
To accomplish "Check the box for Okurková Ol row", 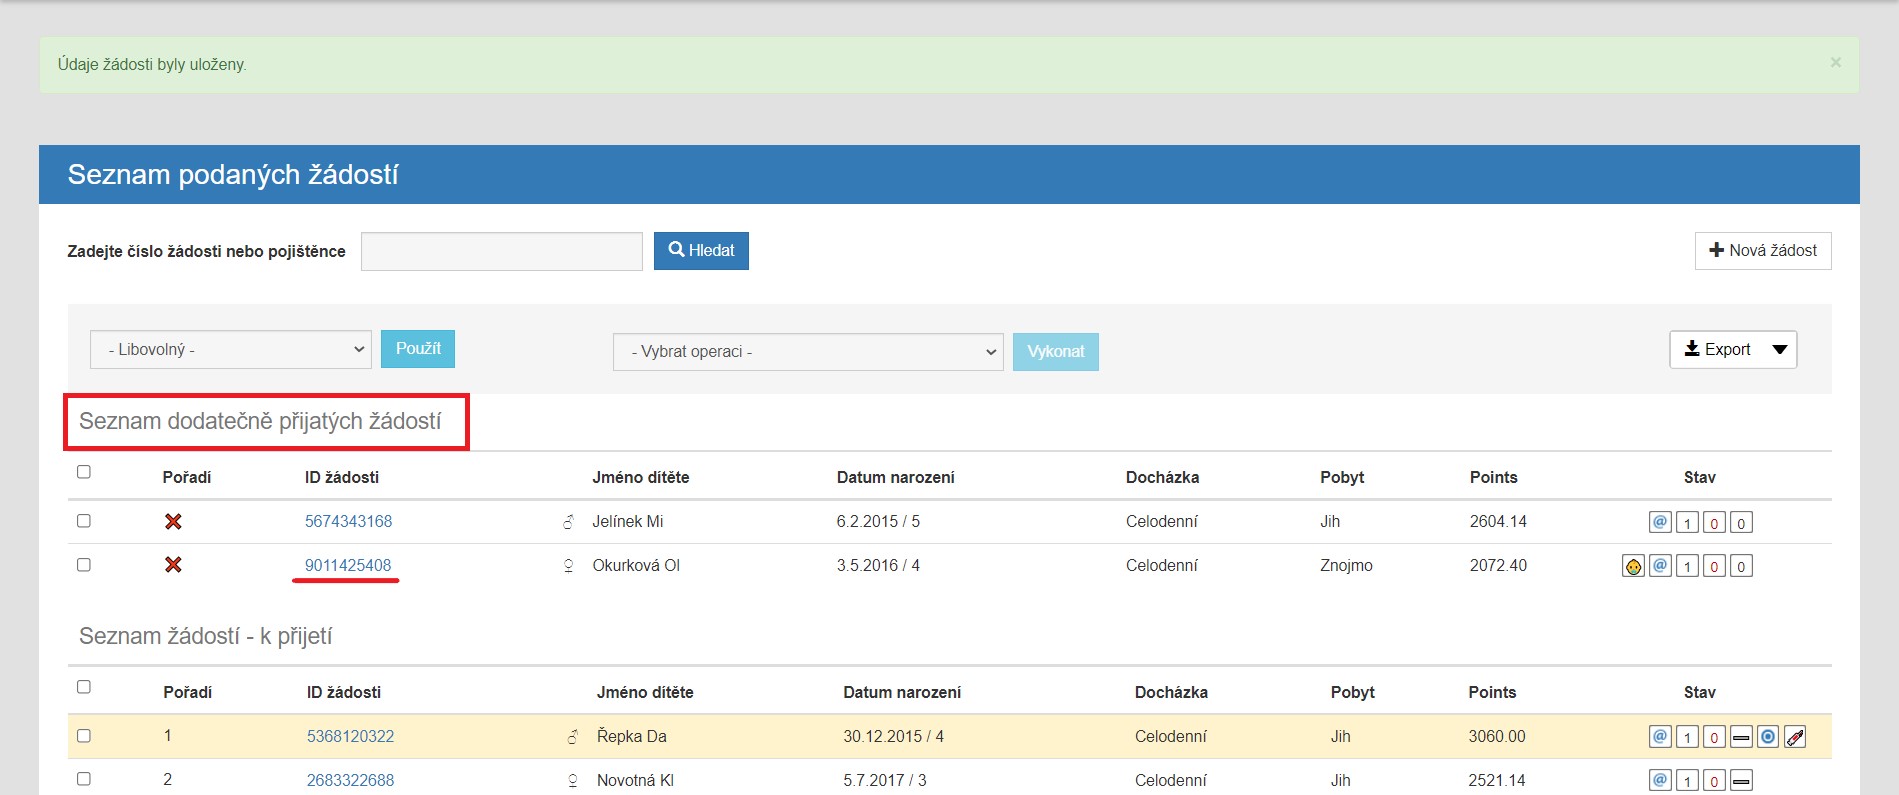I will (84, 565).
